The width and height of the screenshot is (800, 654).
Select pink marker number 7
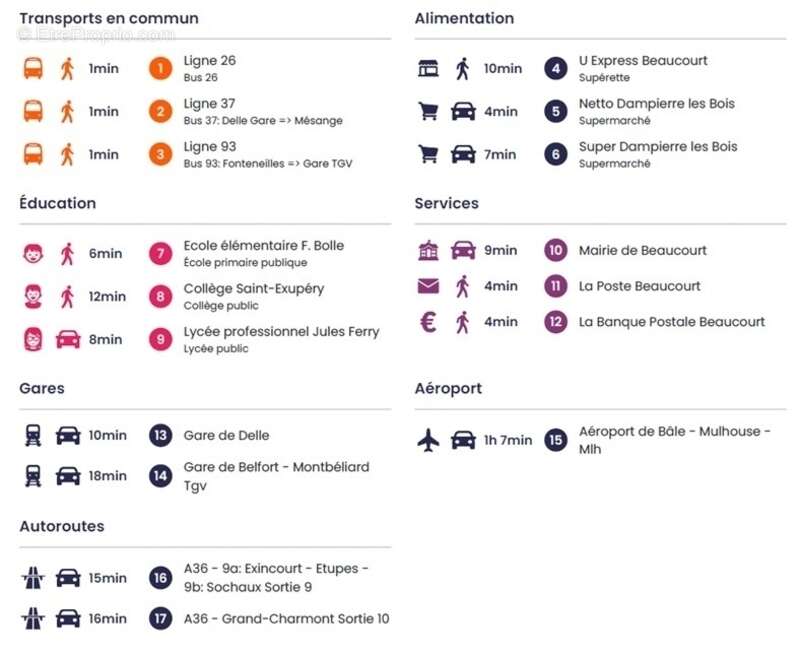pyautogui.click(x=160, y=254)
